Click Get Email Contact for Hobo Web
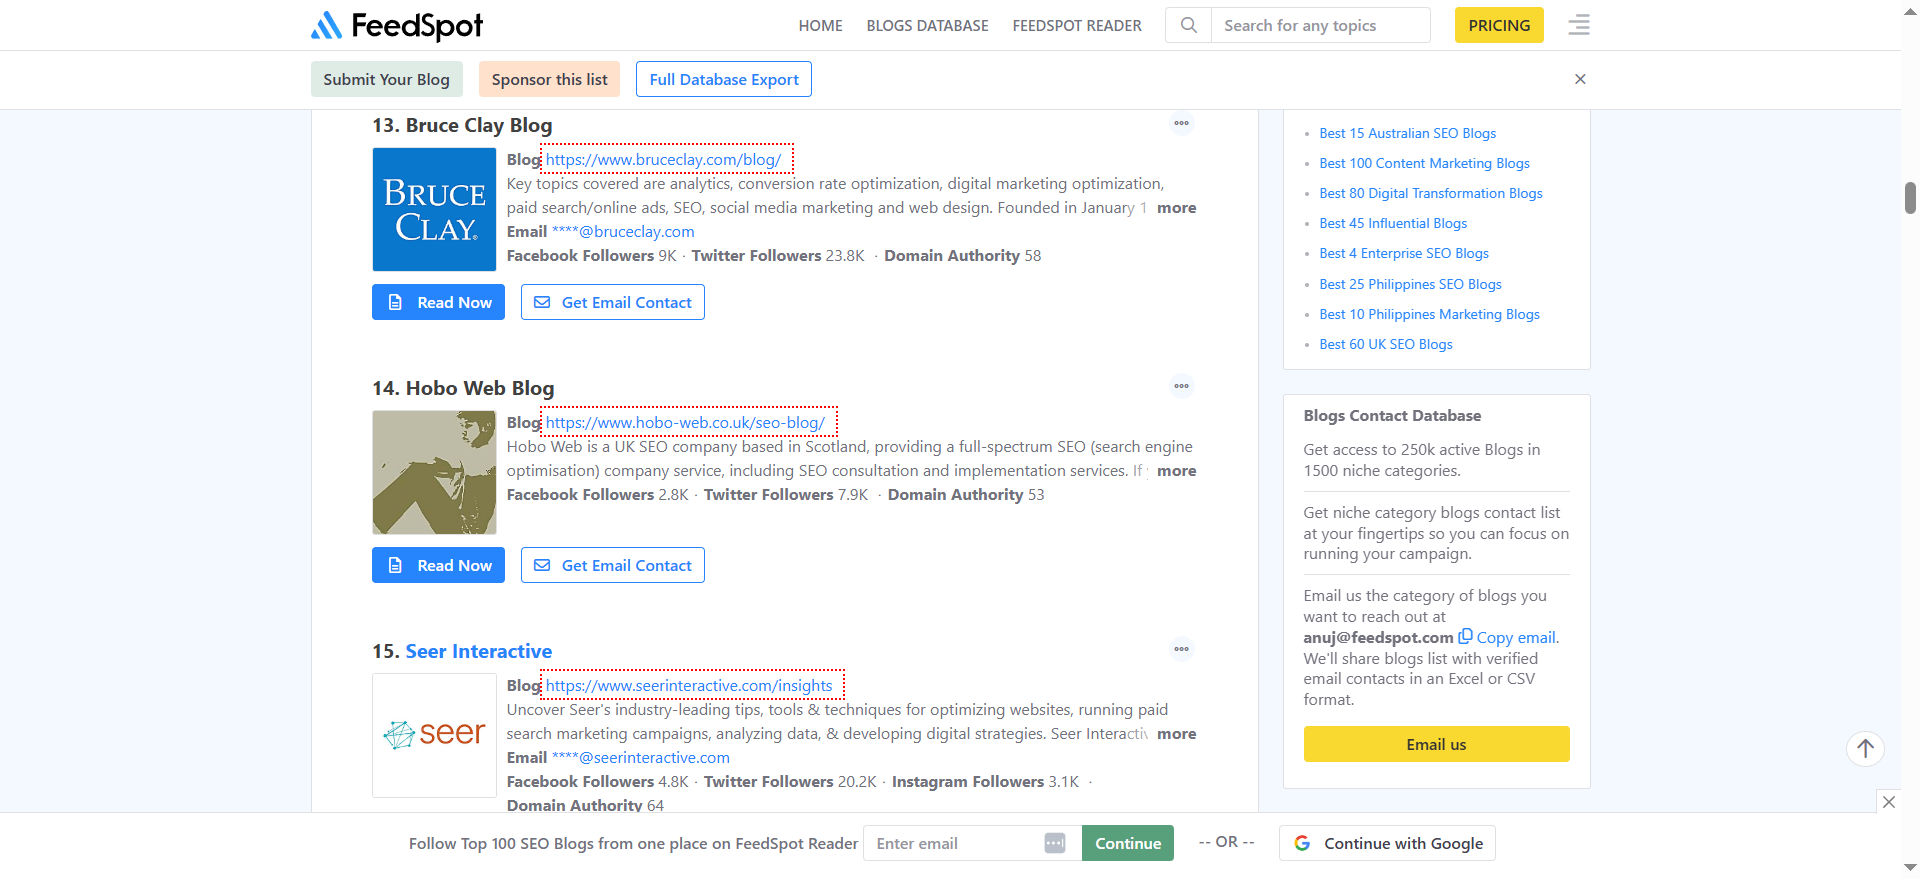The width and height of the screenshot is (1920, 879). 613,565
